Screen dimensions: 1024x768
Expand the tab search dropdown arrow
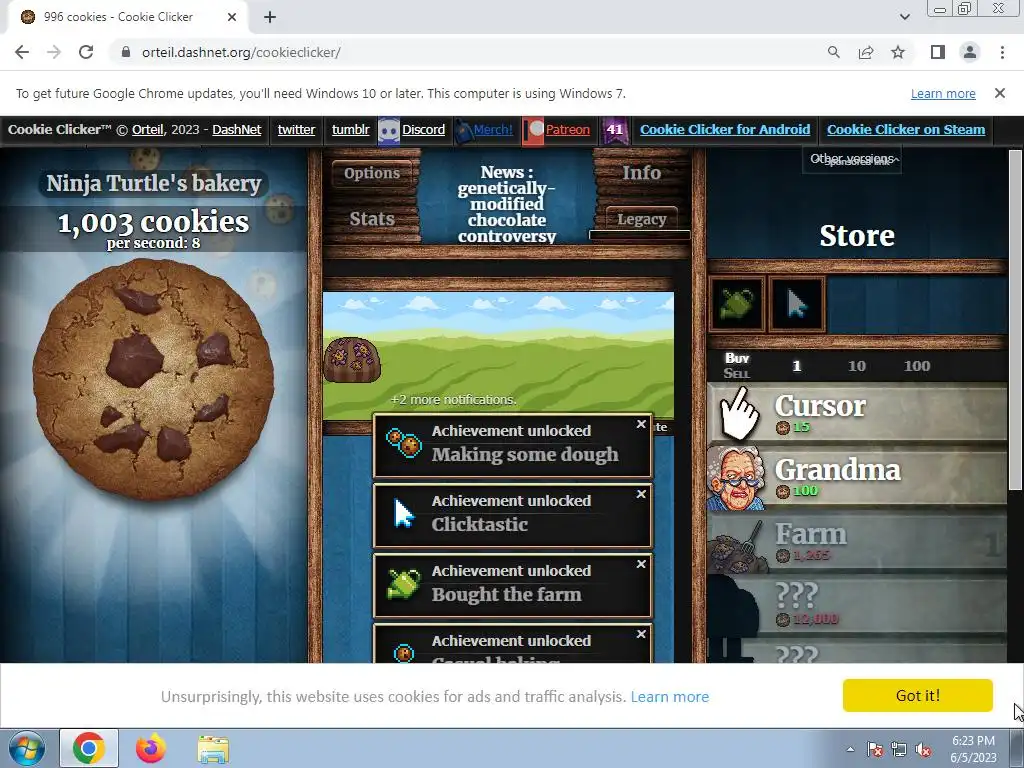click(x=904, y=17)
